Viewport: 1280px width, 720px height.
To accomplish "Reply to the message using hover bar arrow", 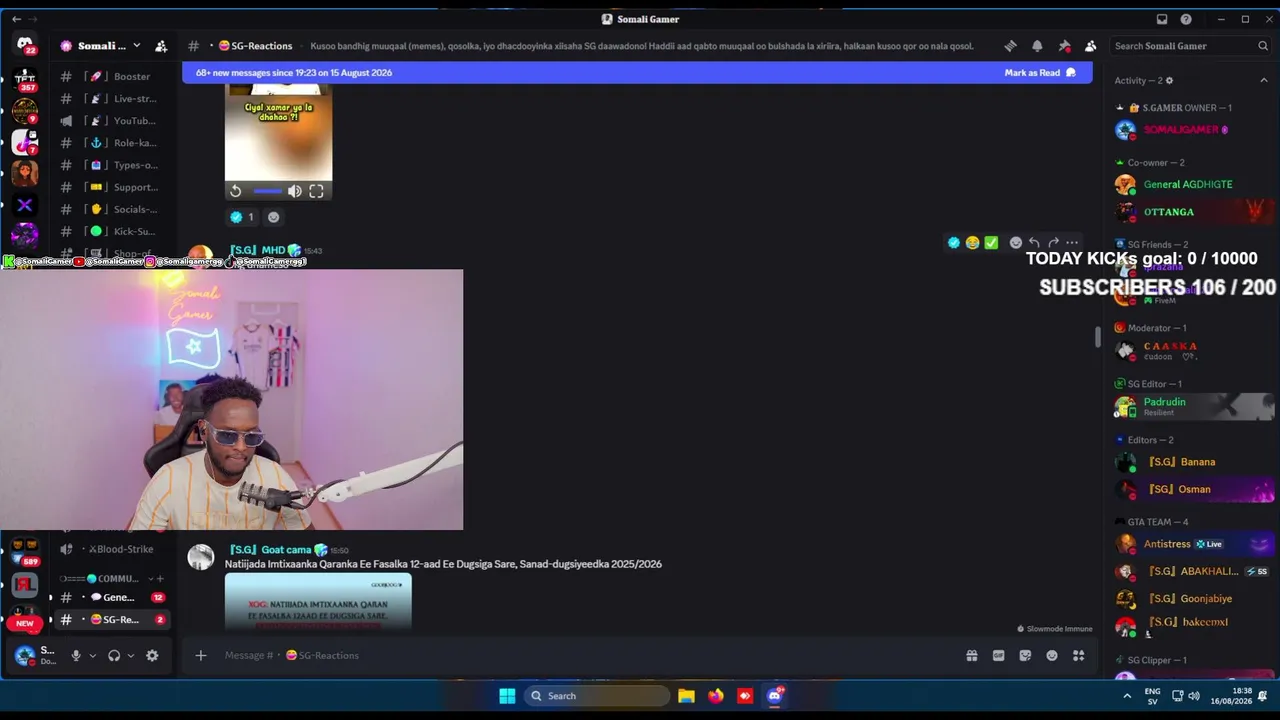I will point(1034,243).
